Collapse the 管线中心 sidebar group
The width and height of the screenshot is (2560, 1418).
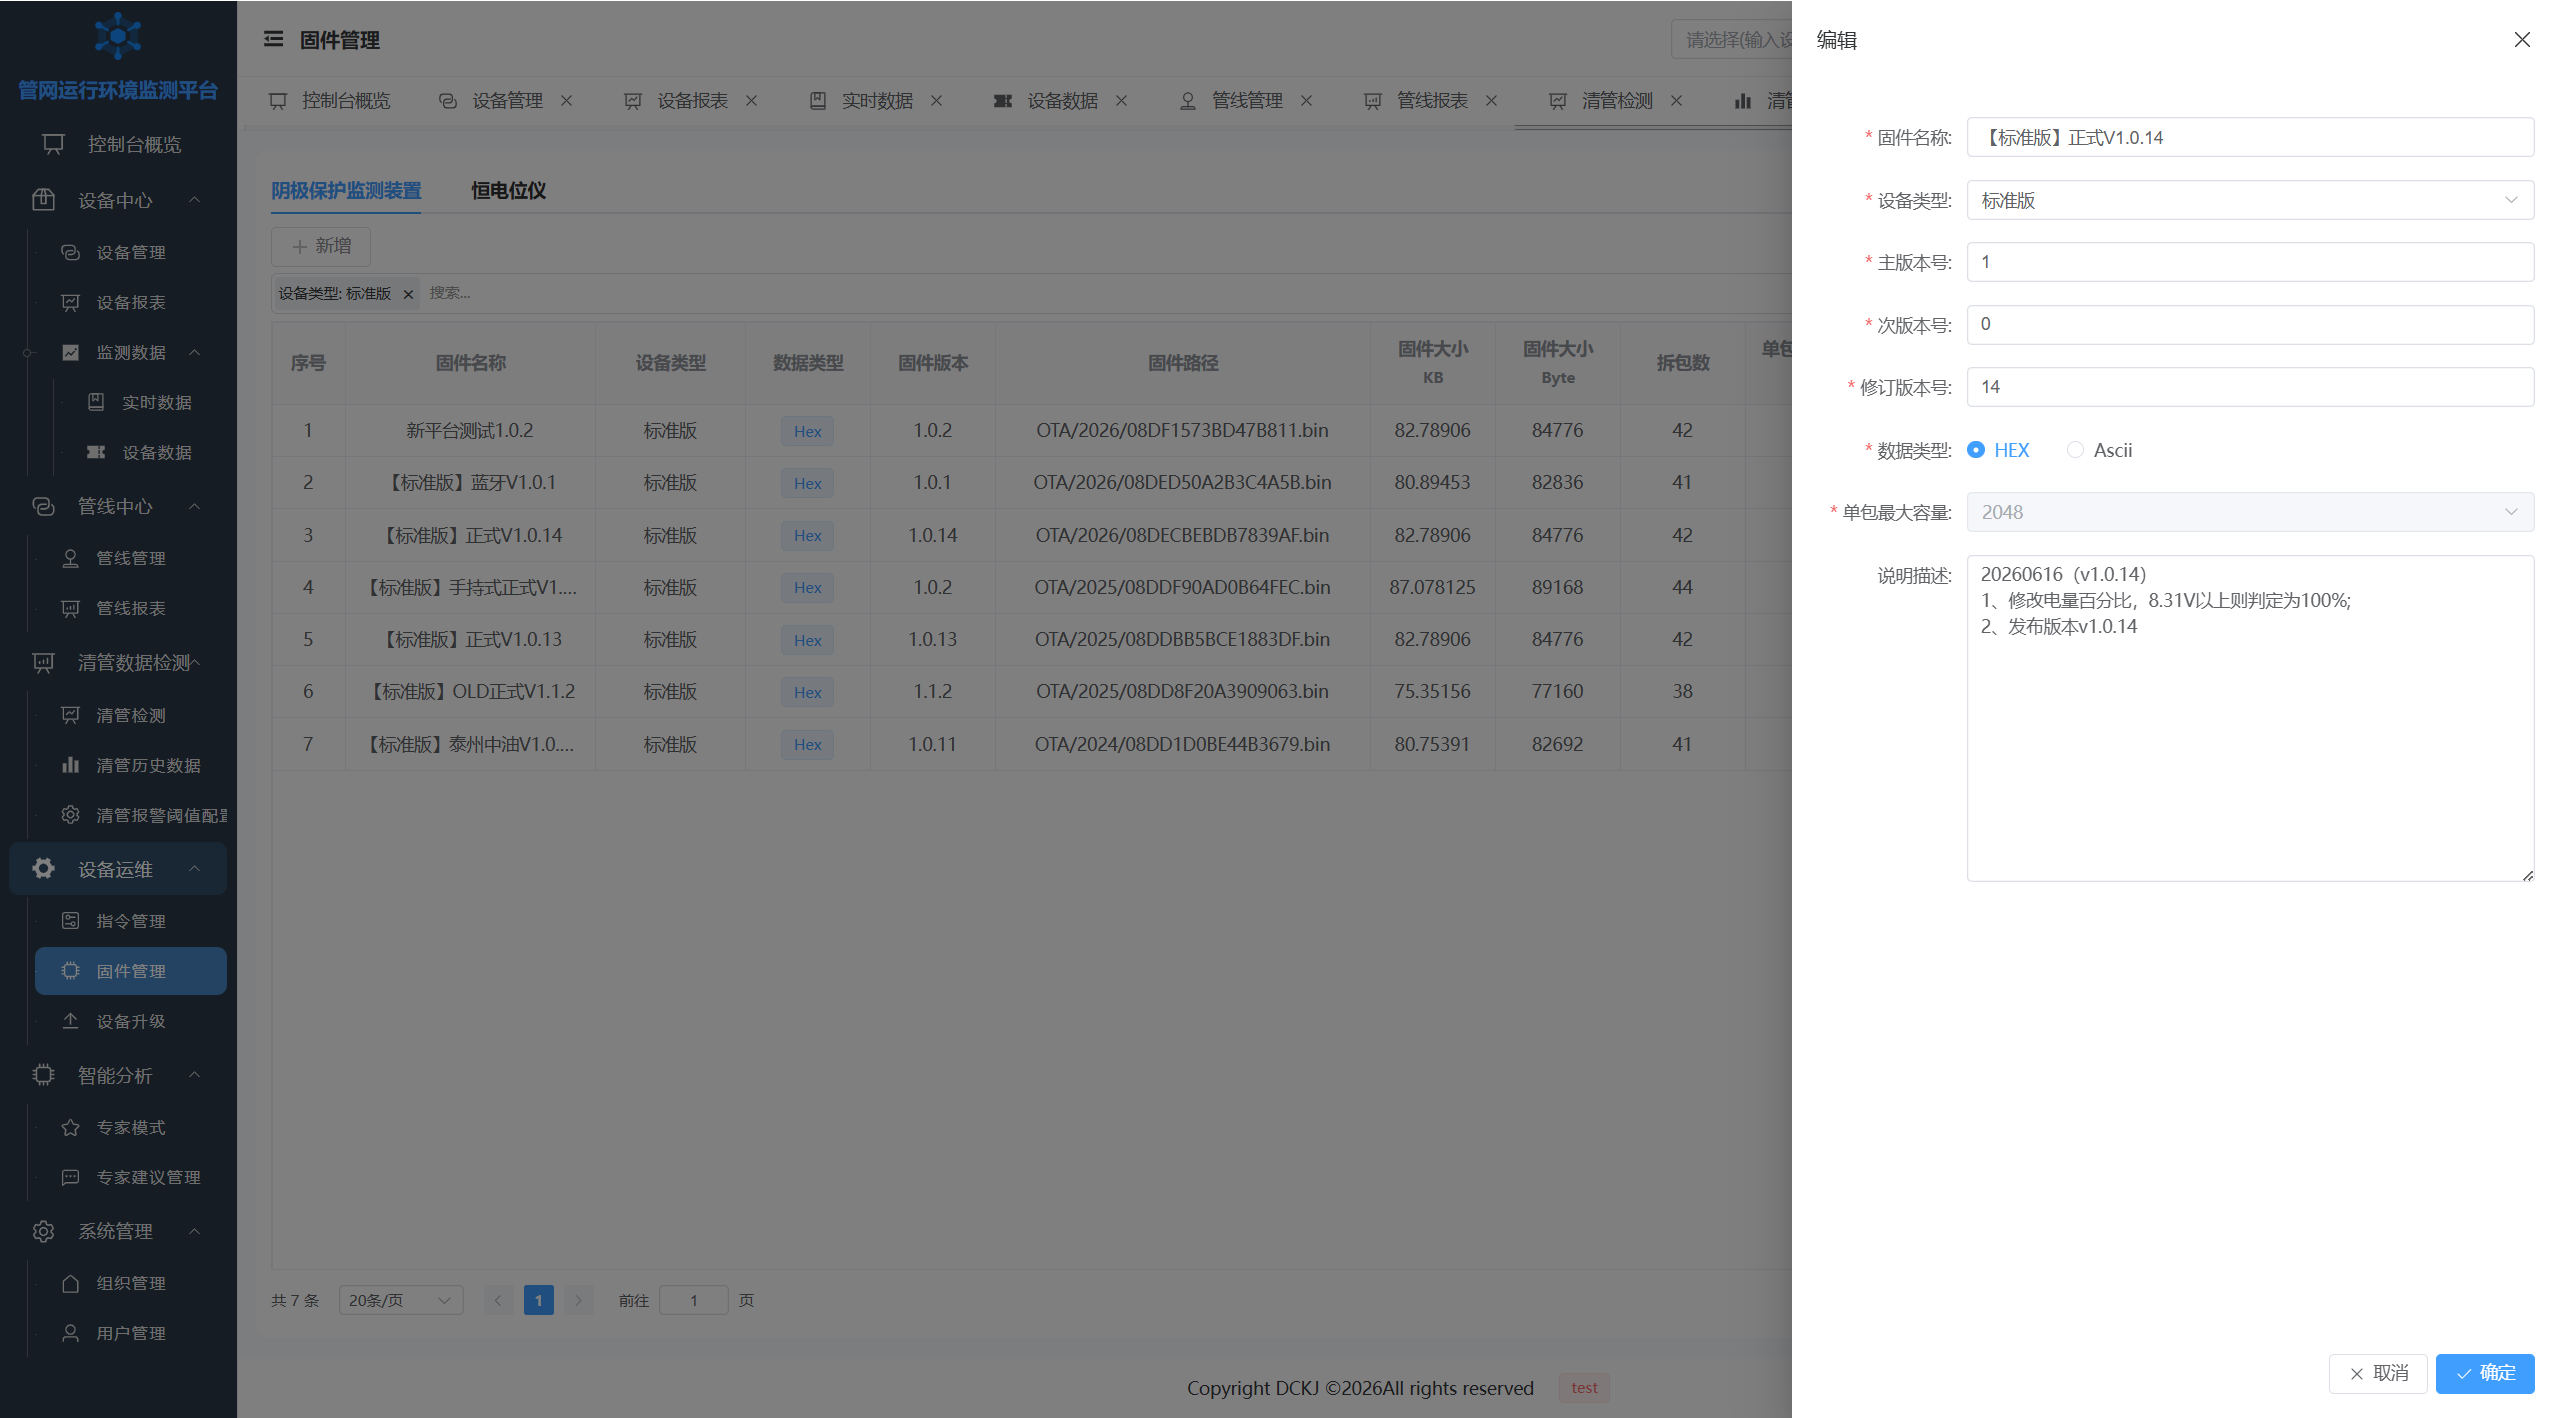pyautogui.click(x=195, y=506)
